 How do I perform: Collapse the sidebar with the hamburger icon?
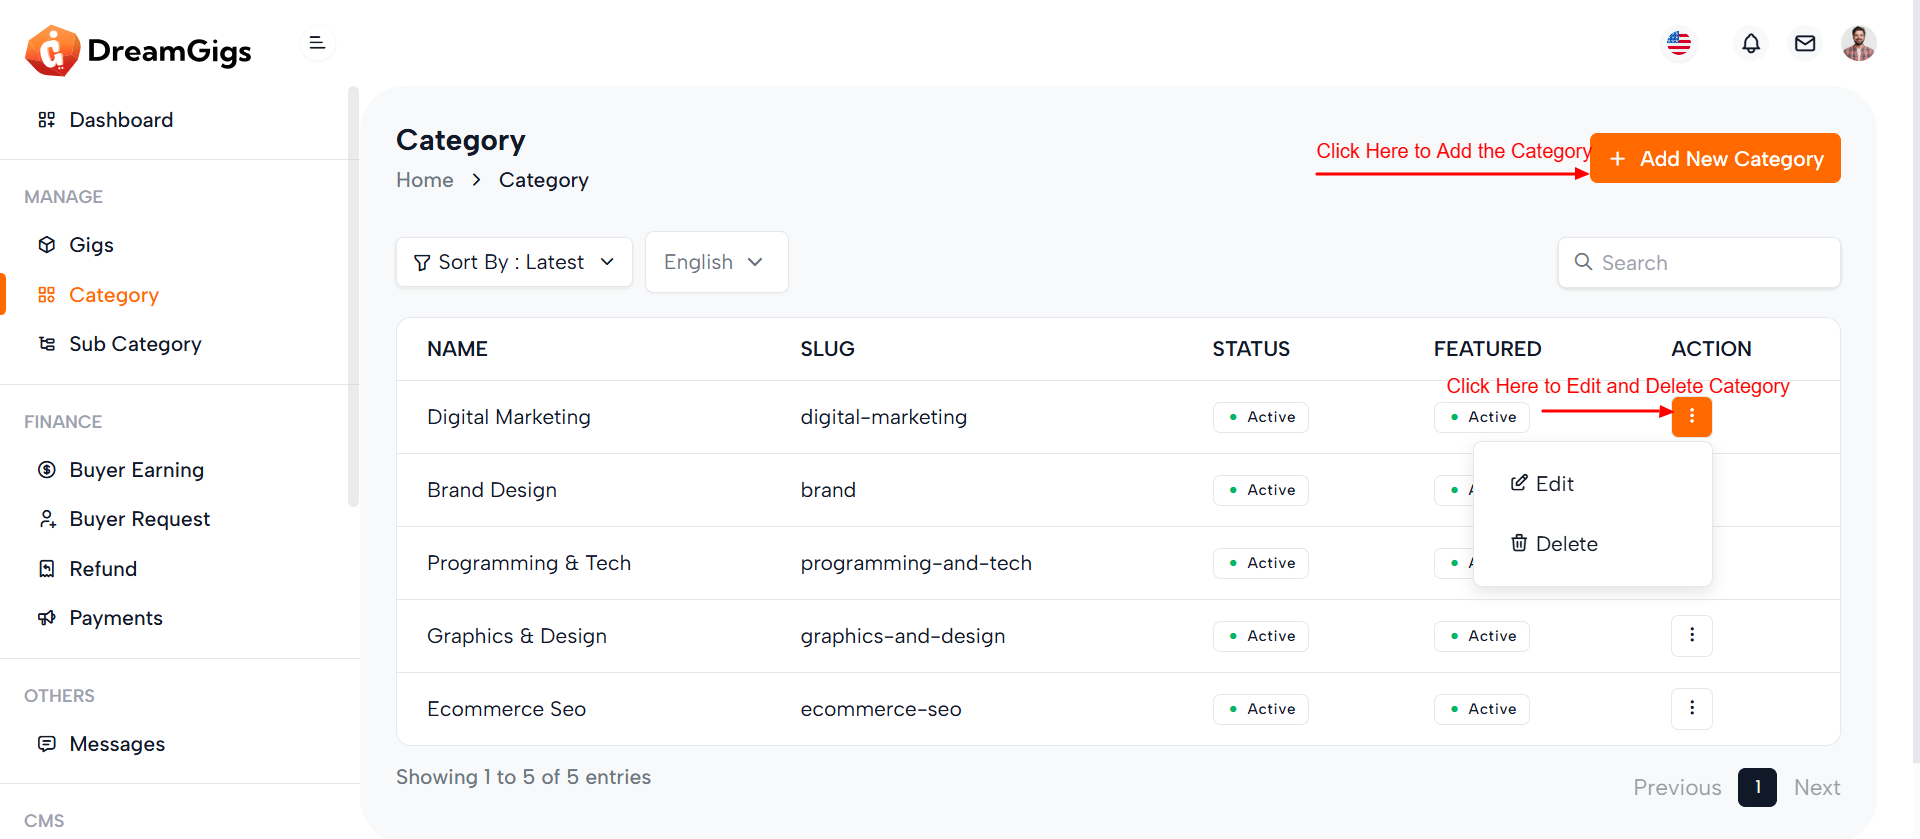point(317,43)
